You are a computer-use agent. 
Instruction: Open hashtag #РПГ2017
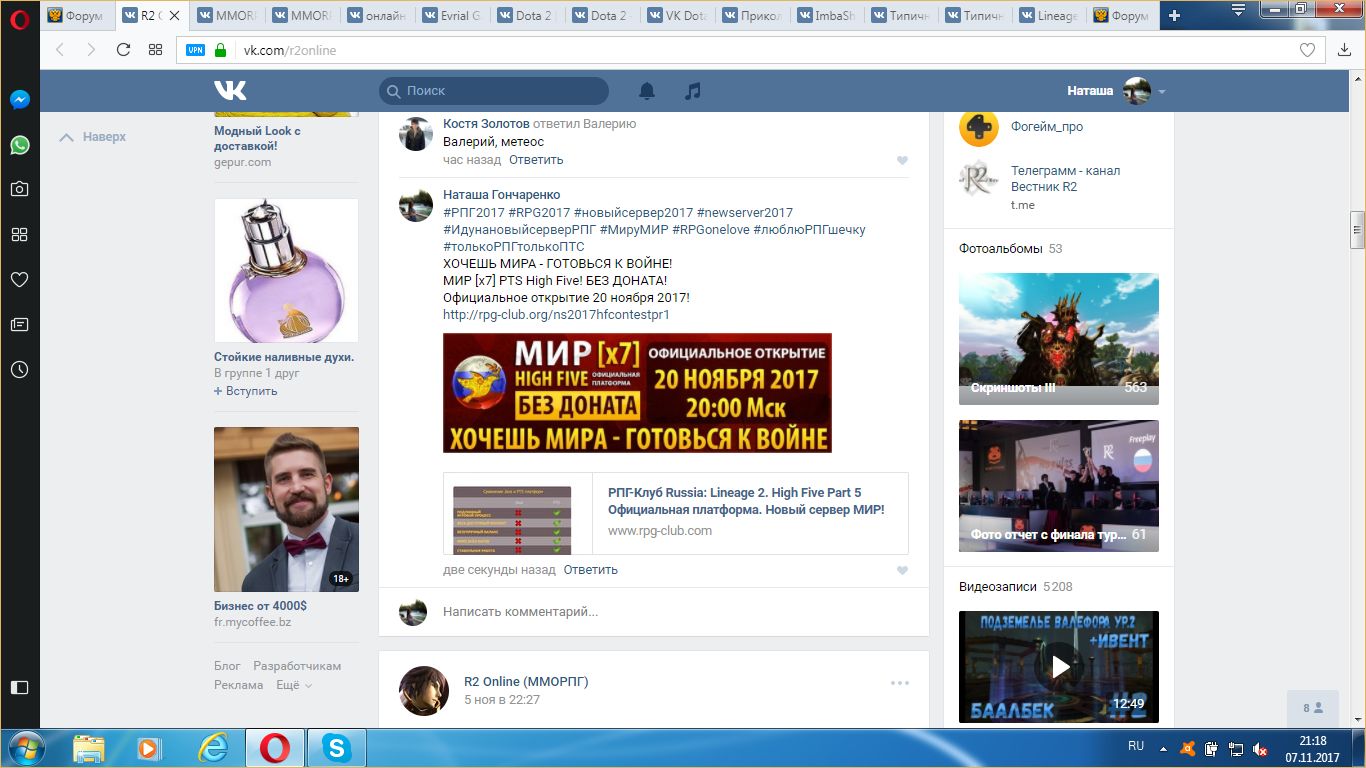[473, 213]
